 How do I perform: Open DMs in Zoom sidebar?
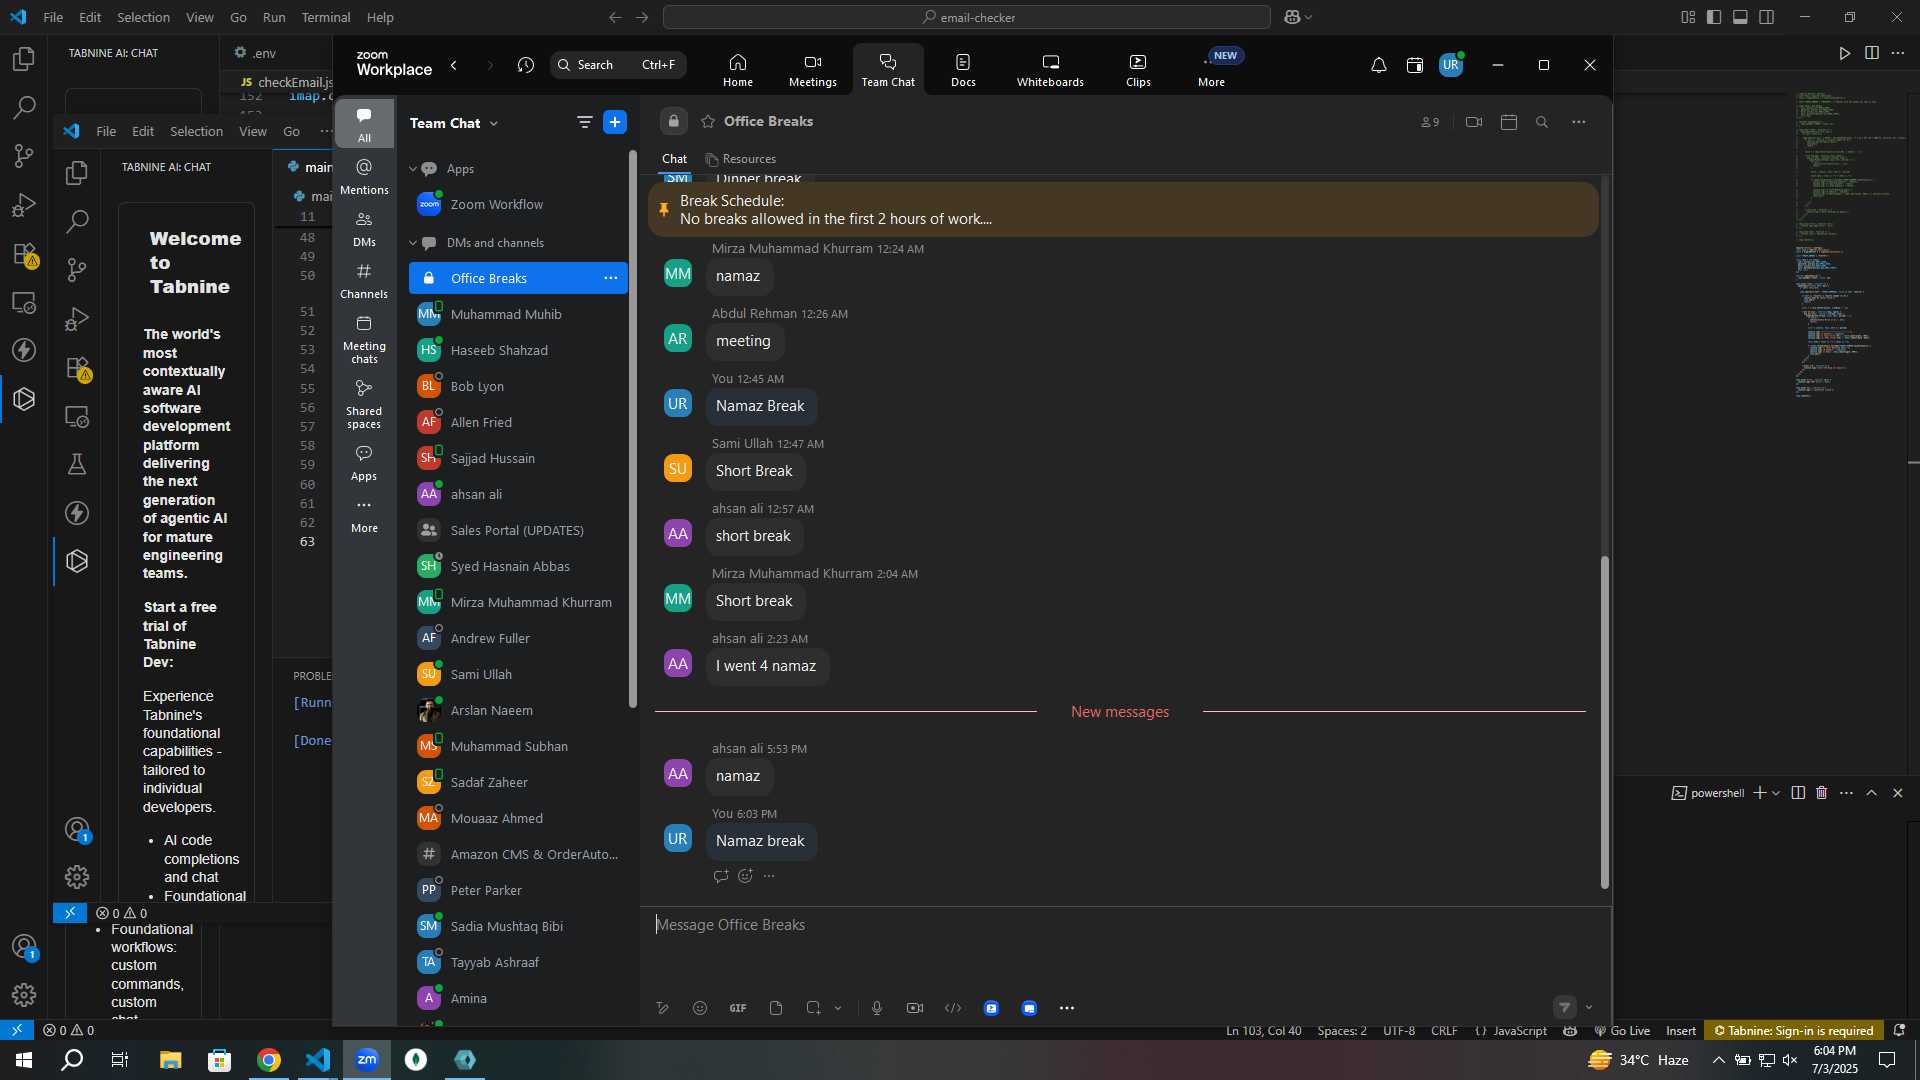(364, 228)
